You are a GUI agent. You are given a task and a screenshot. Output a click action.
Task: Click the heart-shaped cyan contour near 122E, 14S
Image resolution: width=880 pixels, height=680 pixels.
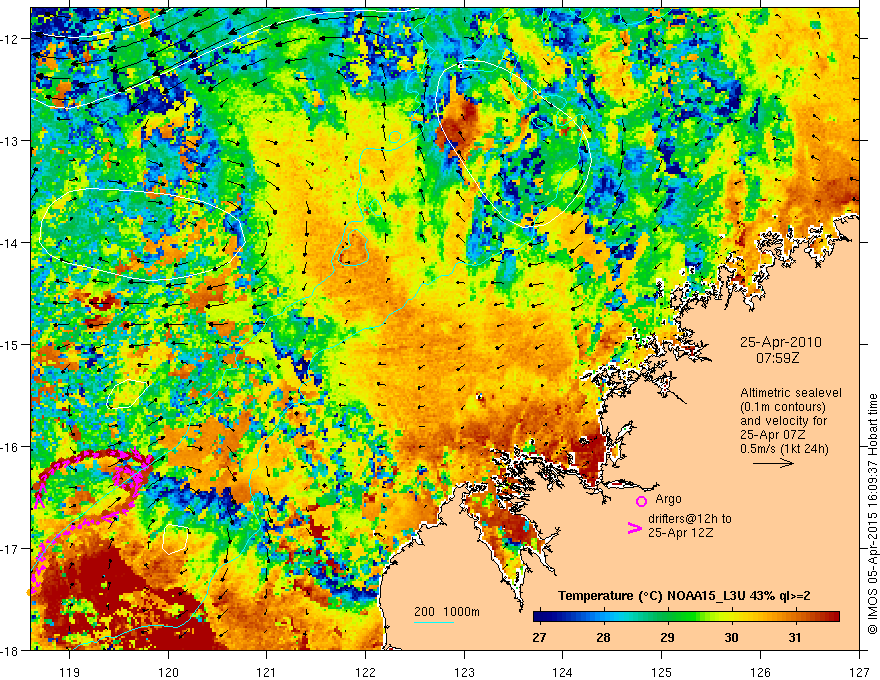(352, 247)
